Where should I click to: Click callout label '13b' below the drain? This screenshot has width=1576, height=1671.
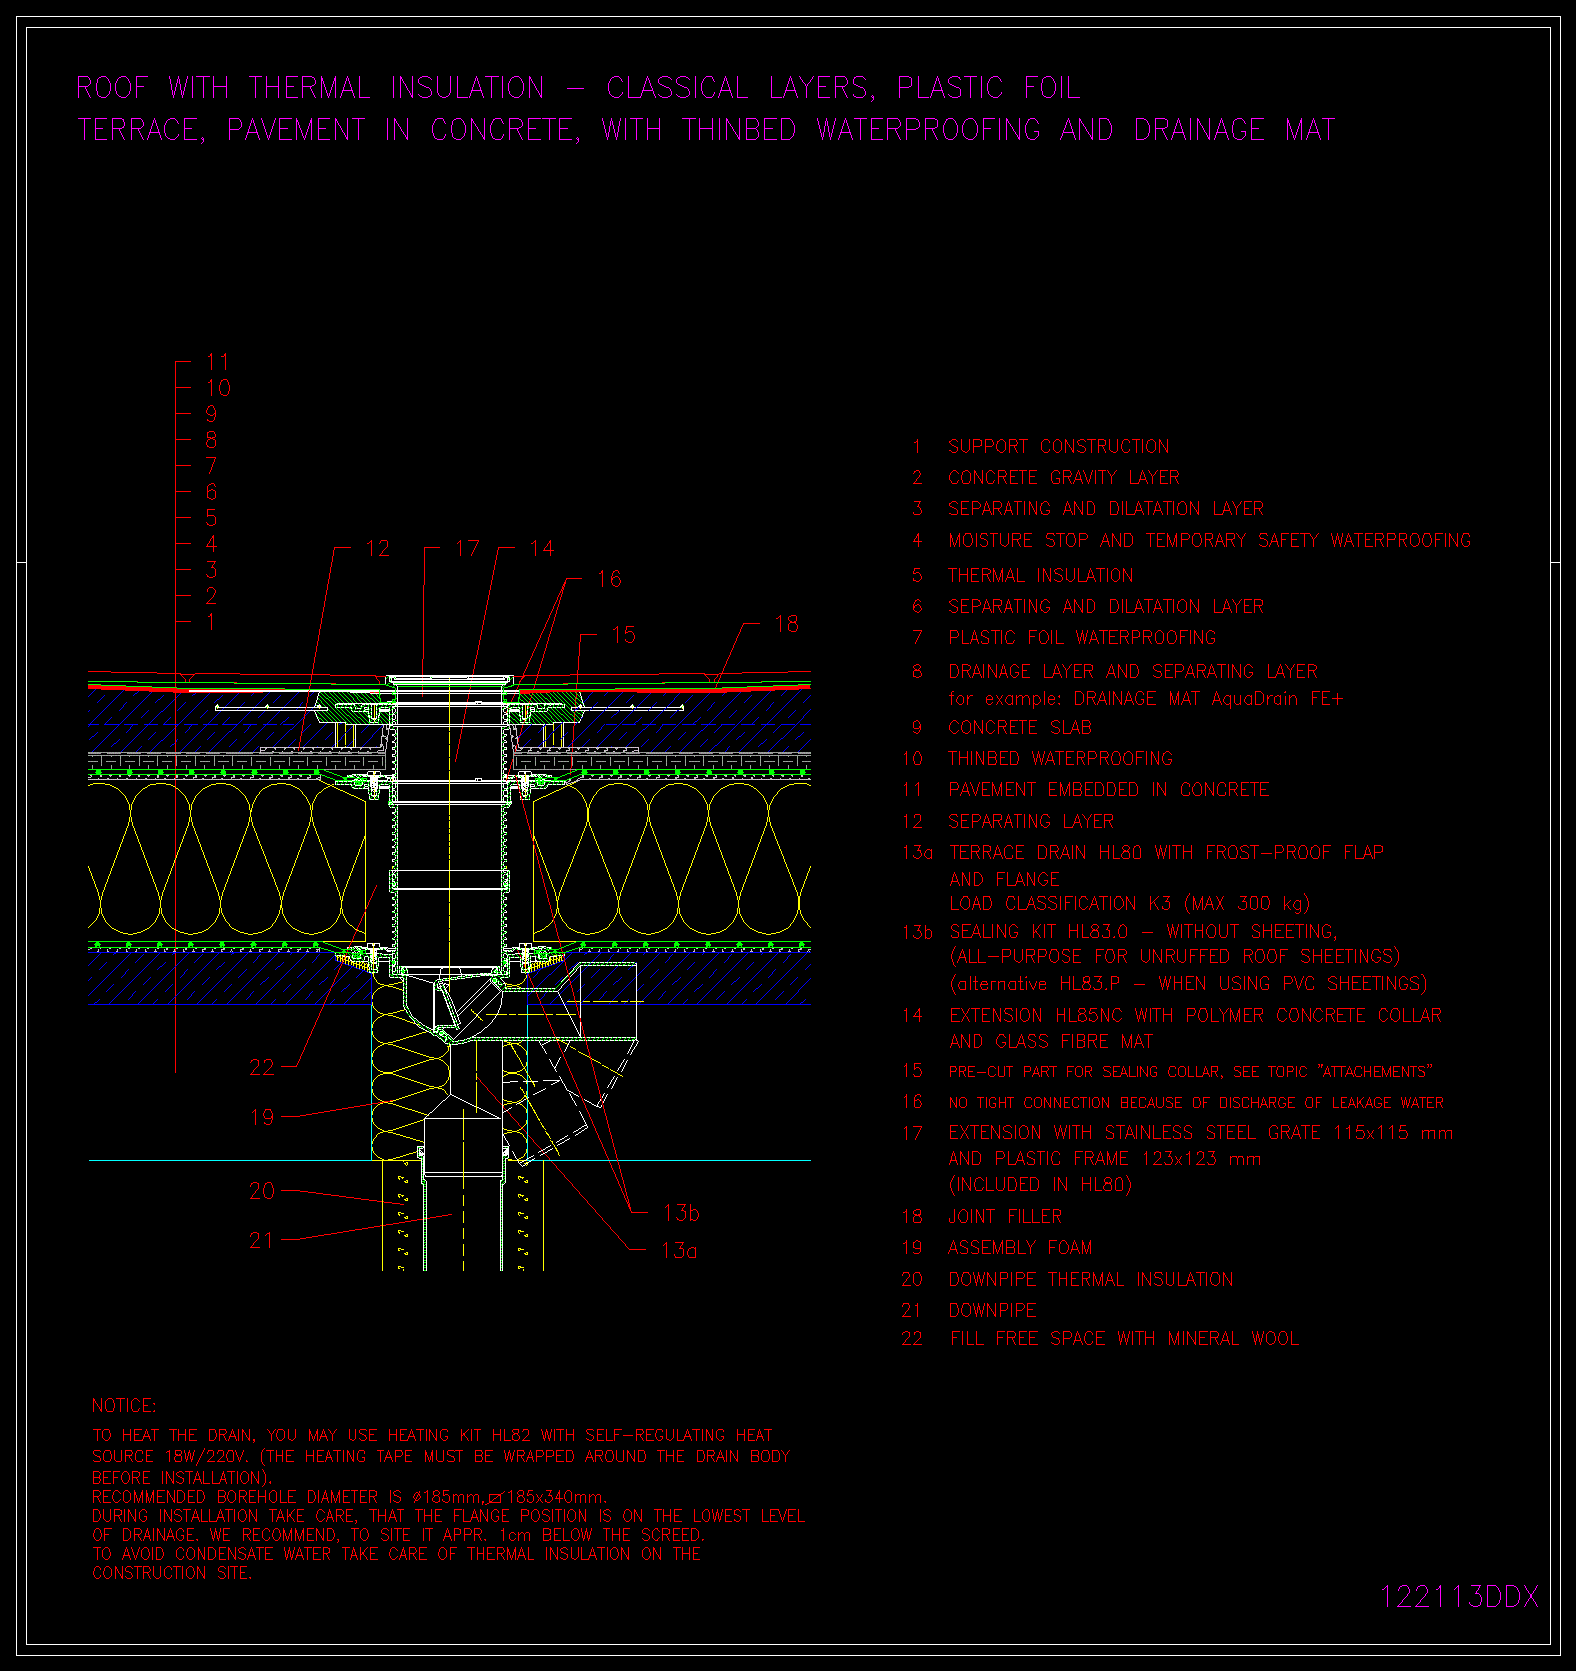pyautogui.click(x=681, y=1213)
